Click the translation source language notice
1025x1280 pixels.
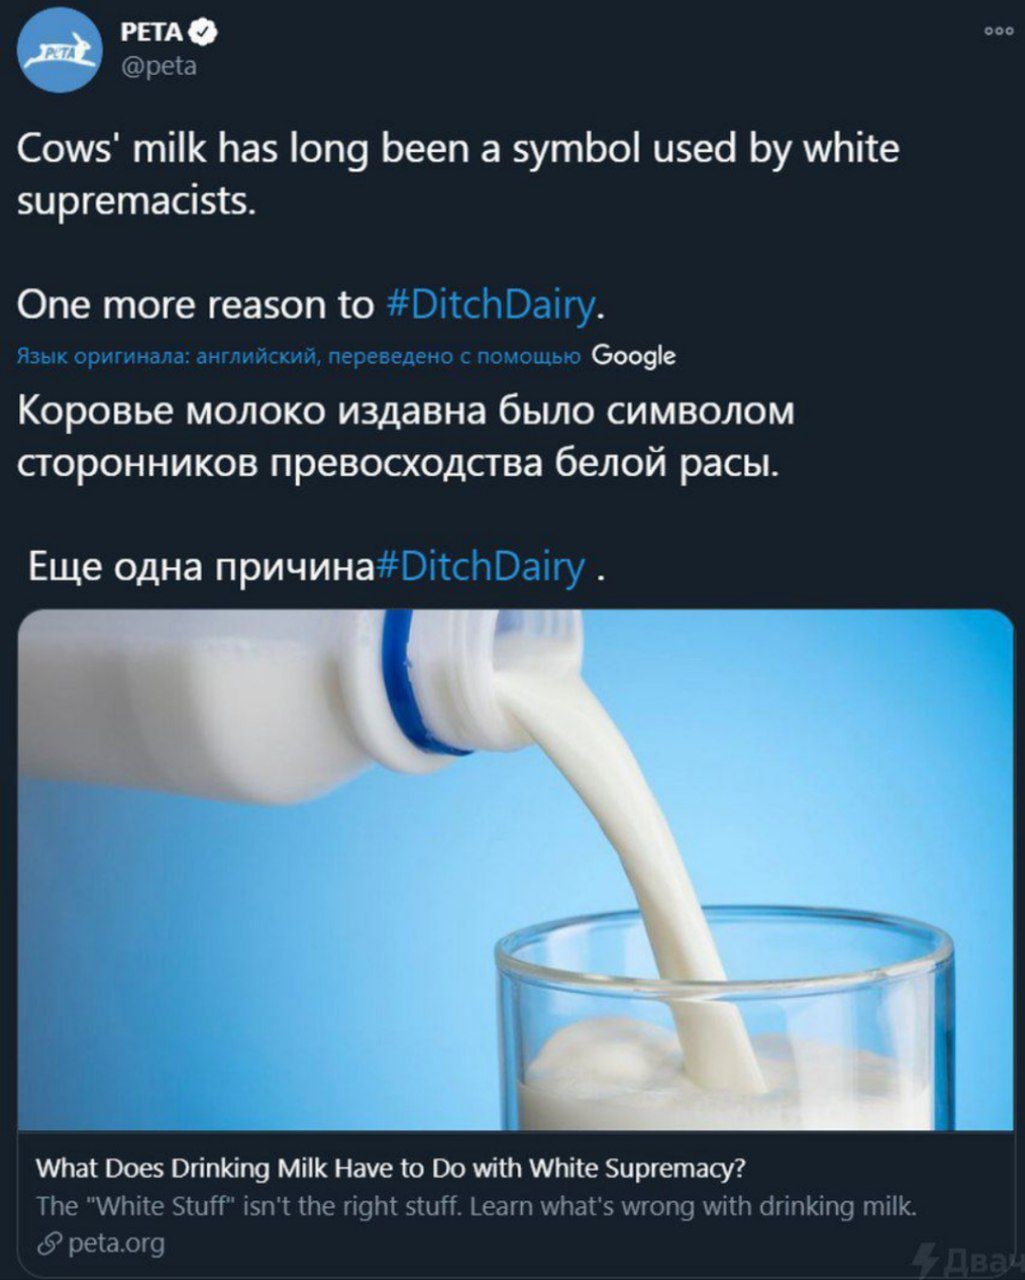pos(299,357)
